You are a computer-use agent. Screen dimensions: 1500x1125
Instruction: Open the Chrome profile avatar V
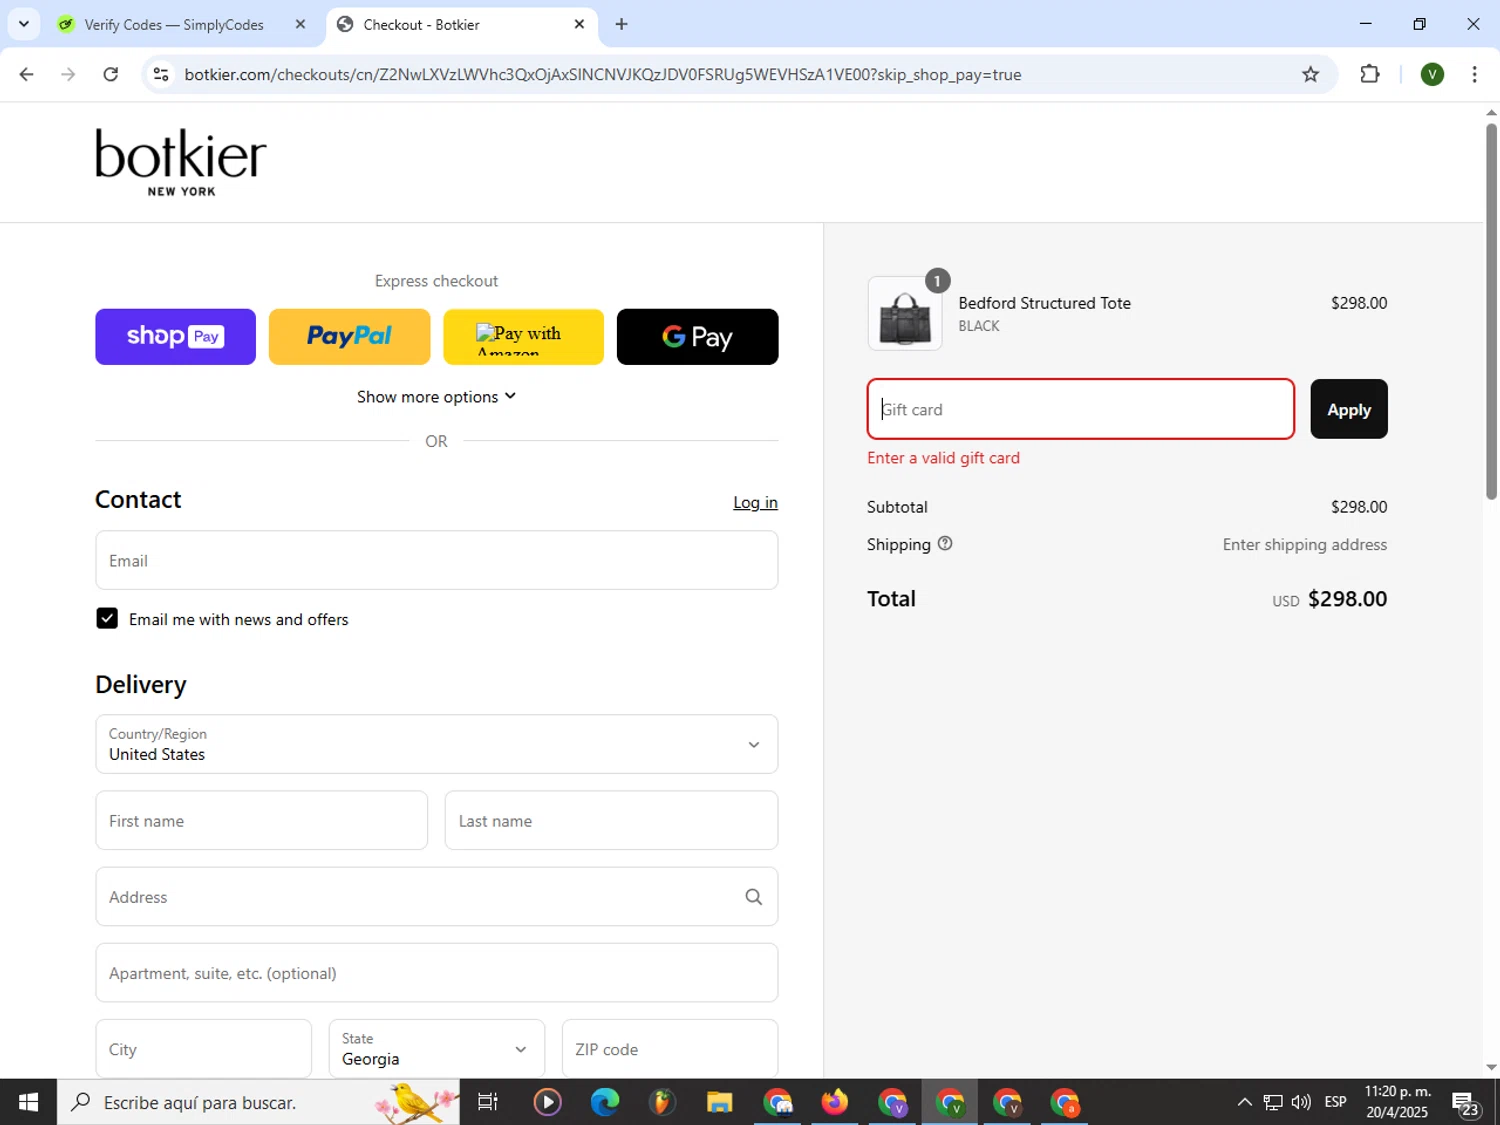1432,74
